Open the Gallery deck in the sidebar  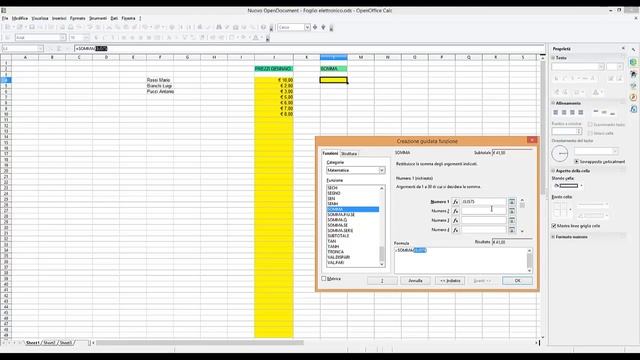click(633, 86)
